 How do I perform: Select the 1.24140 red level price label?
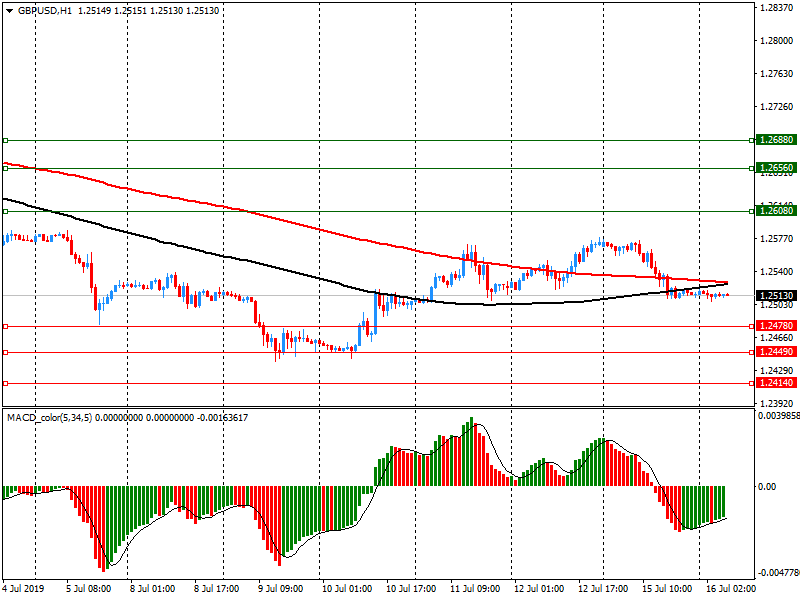777,383
